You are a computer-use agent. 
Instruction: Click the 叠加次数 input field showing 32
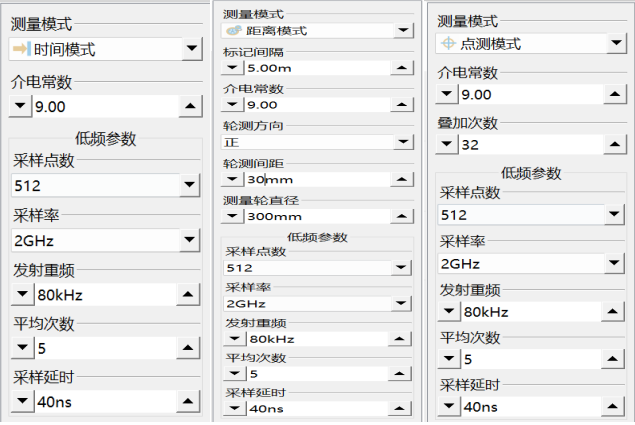[x=525, y=145]
